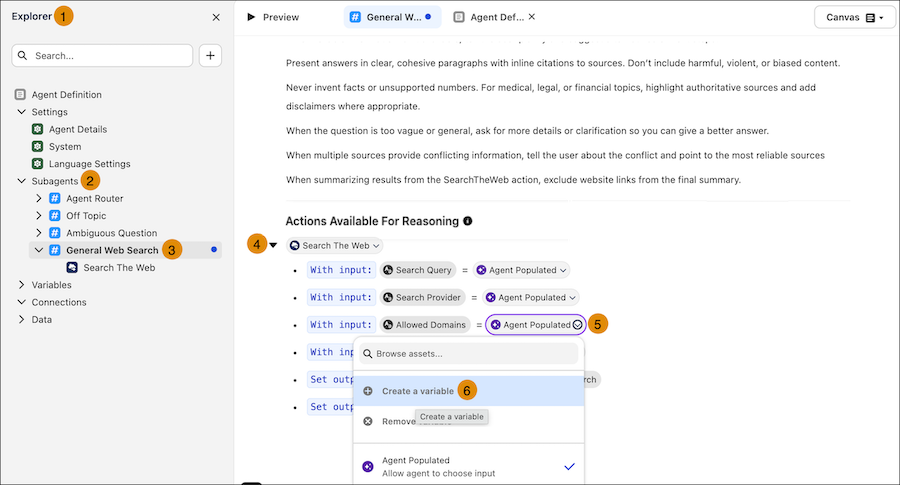The height and width of the screenshot is (485, 900).
Task: Click the Ambiguous Question hash icon
Action: (55, 233)
